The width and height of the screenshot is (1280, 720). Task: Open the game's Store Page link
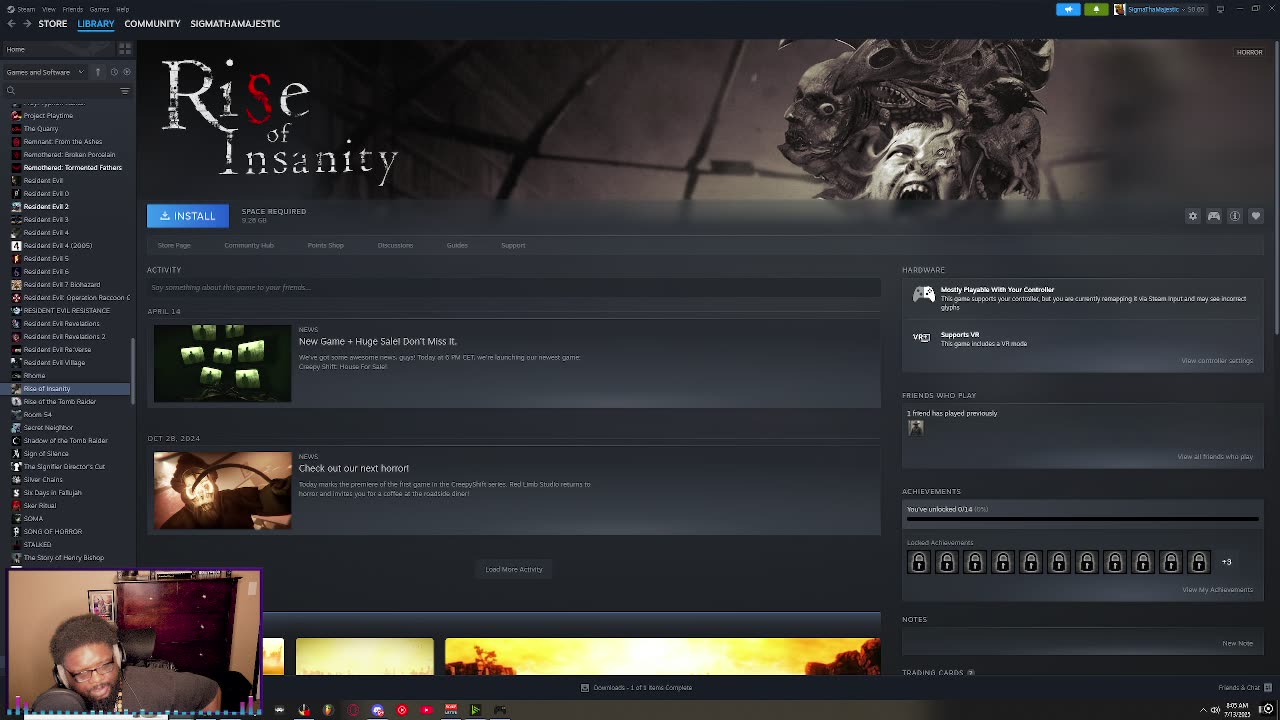point(174,245)
